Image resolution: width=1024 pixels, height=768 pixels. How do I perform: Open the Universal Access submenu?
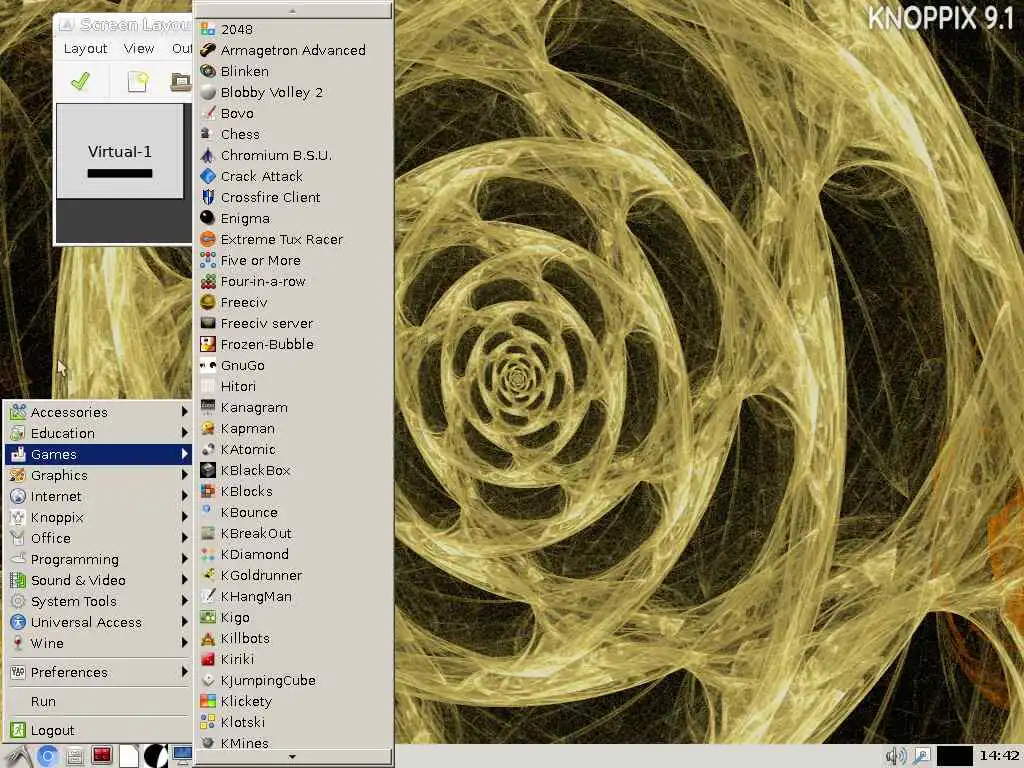click(x=98, y=622)
